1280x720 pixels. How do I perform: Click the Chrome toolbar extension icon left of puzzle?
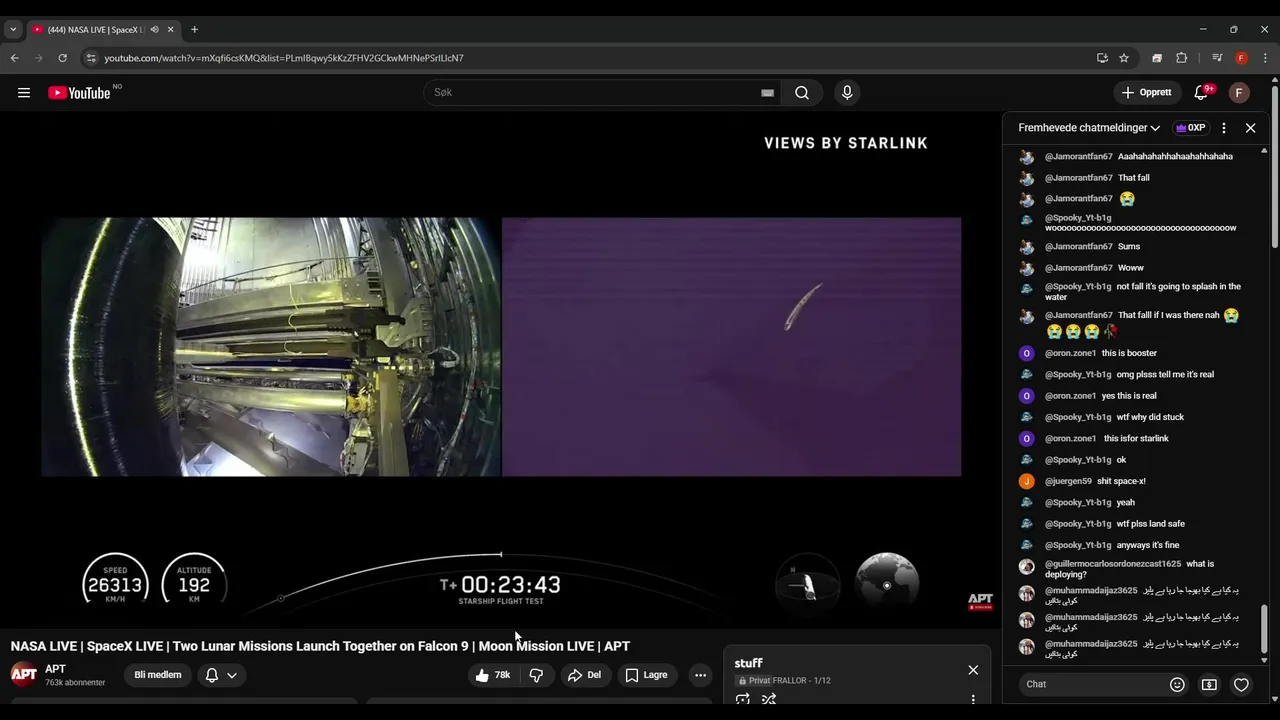tap(1157, 58)
